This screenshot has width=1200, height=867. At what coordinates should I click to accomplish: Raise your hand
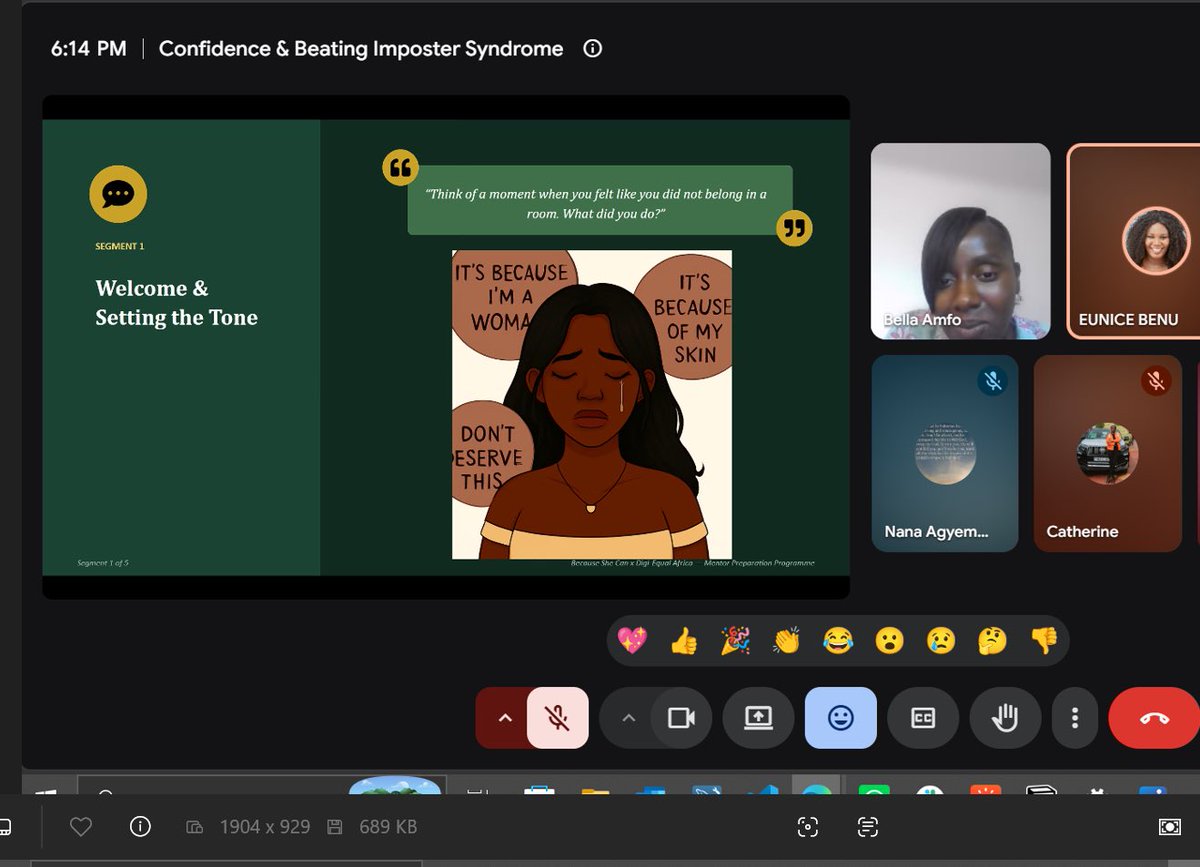1005,718
